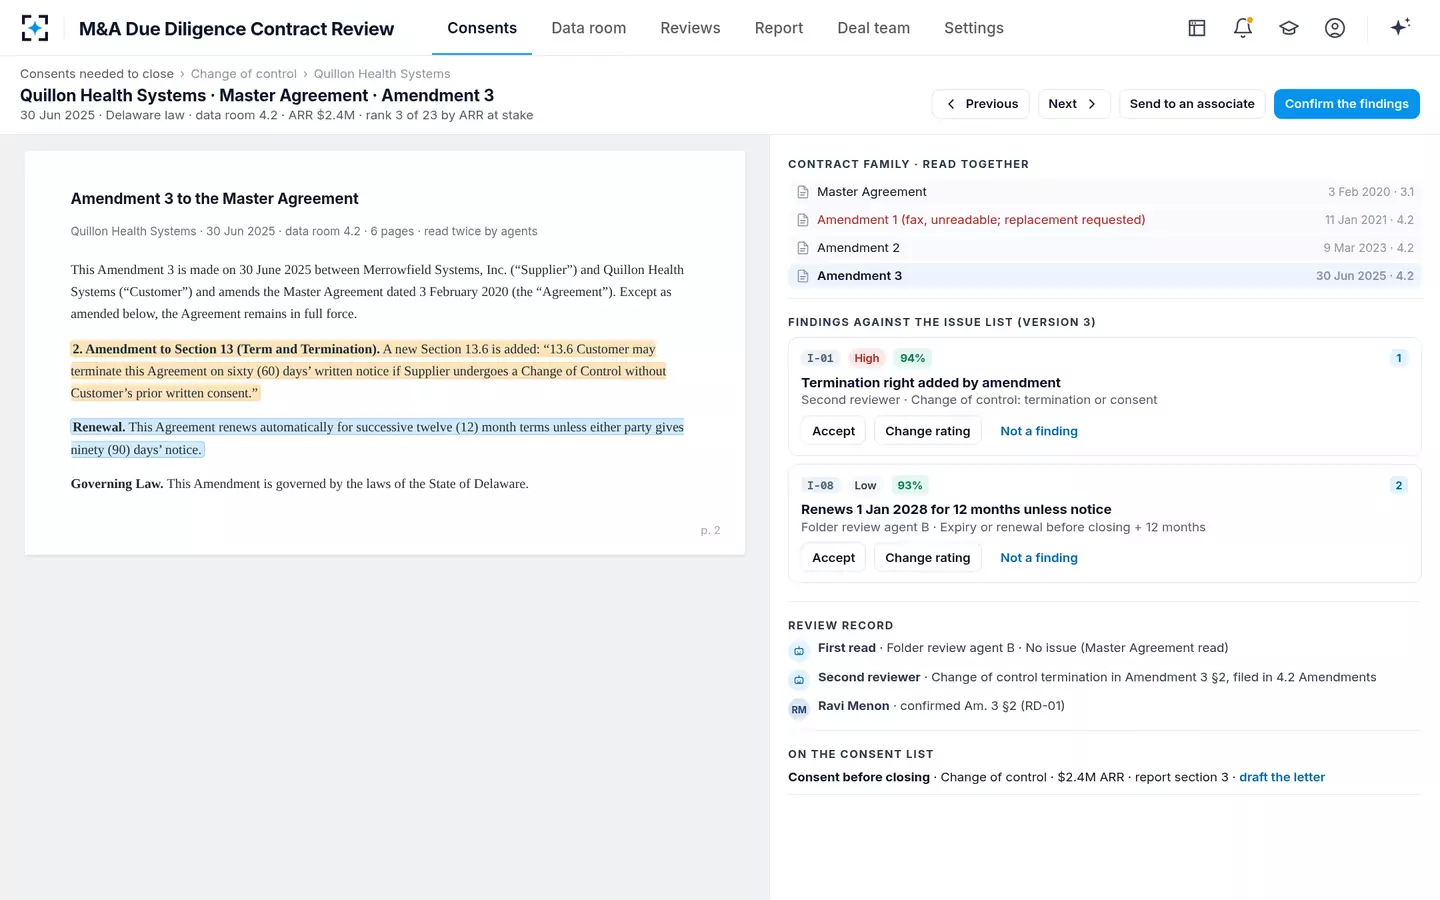Go to the Report tab
This screenshot has height=900, width=1440.
point(779,28)
